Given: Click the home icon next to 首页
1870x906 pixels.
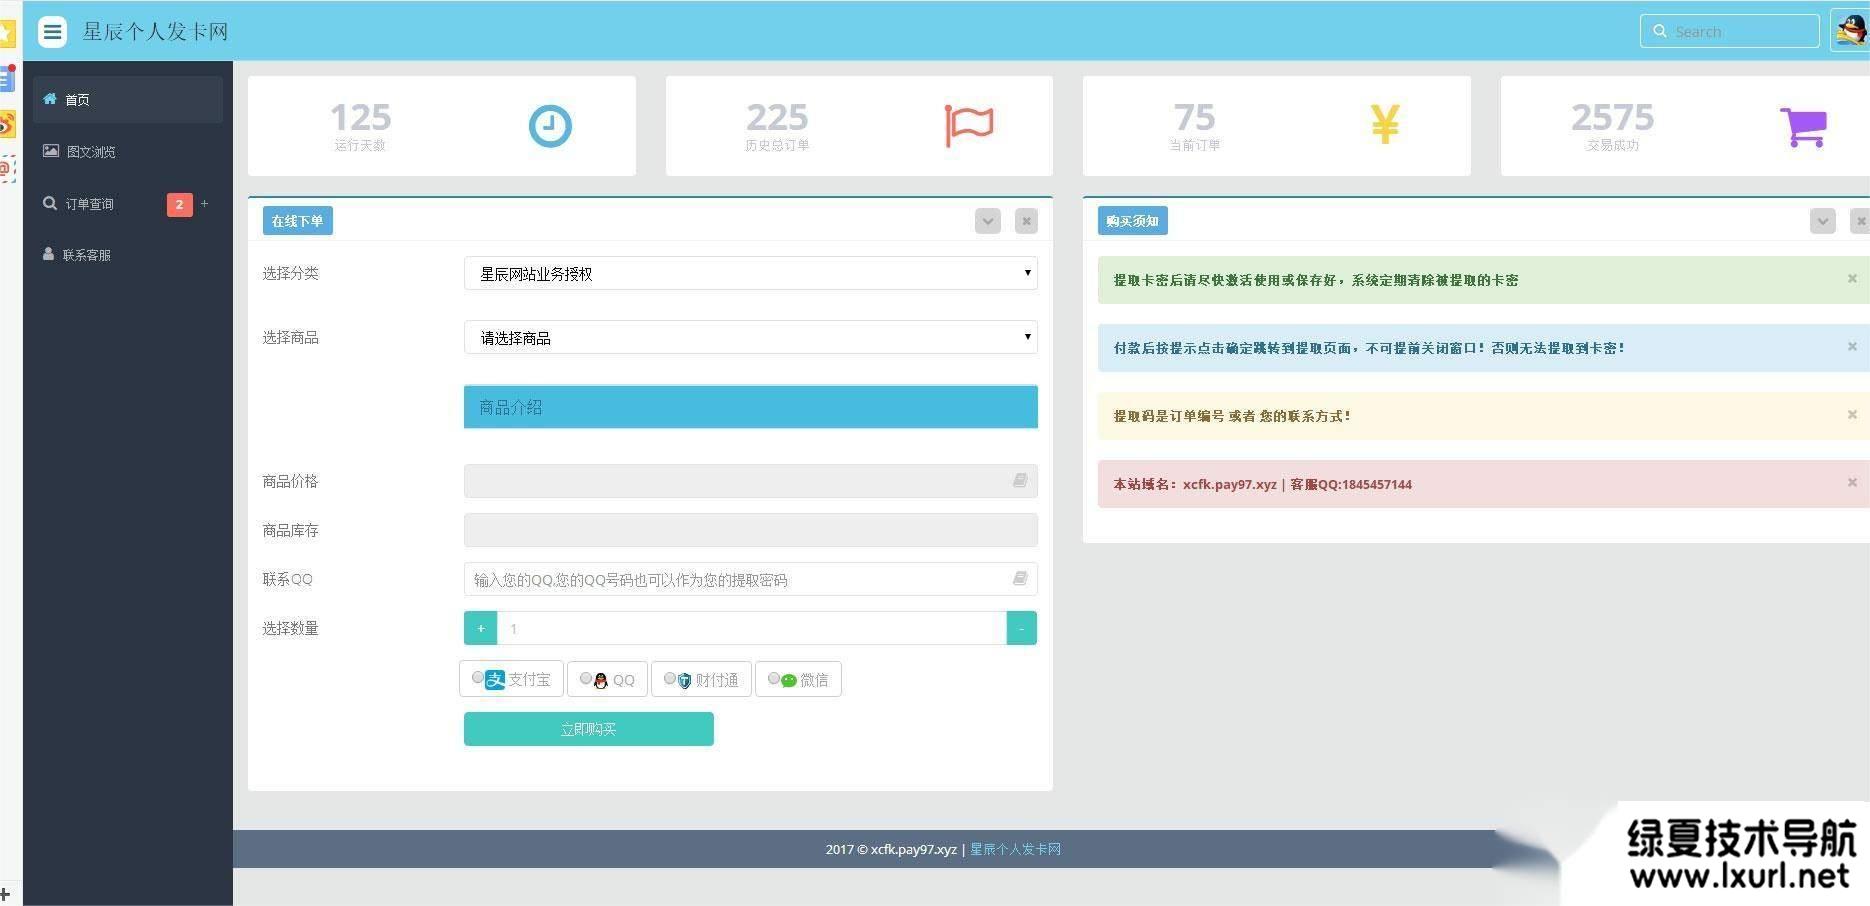Looking at the screenshot, I should (49, 99).
